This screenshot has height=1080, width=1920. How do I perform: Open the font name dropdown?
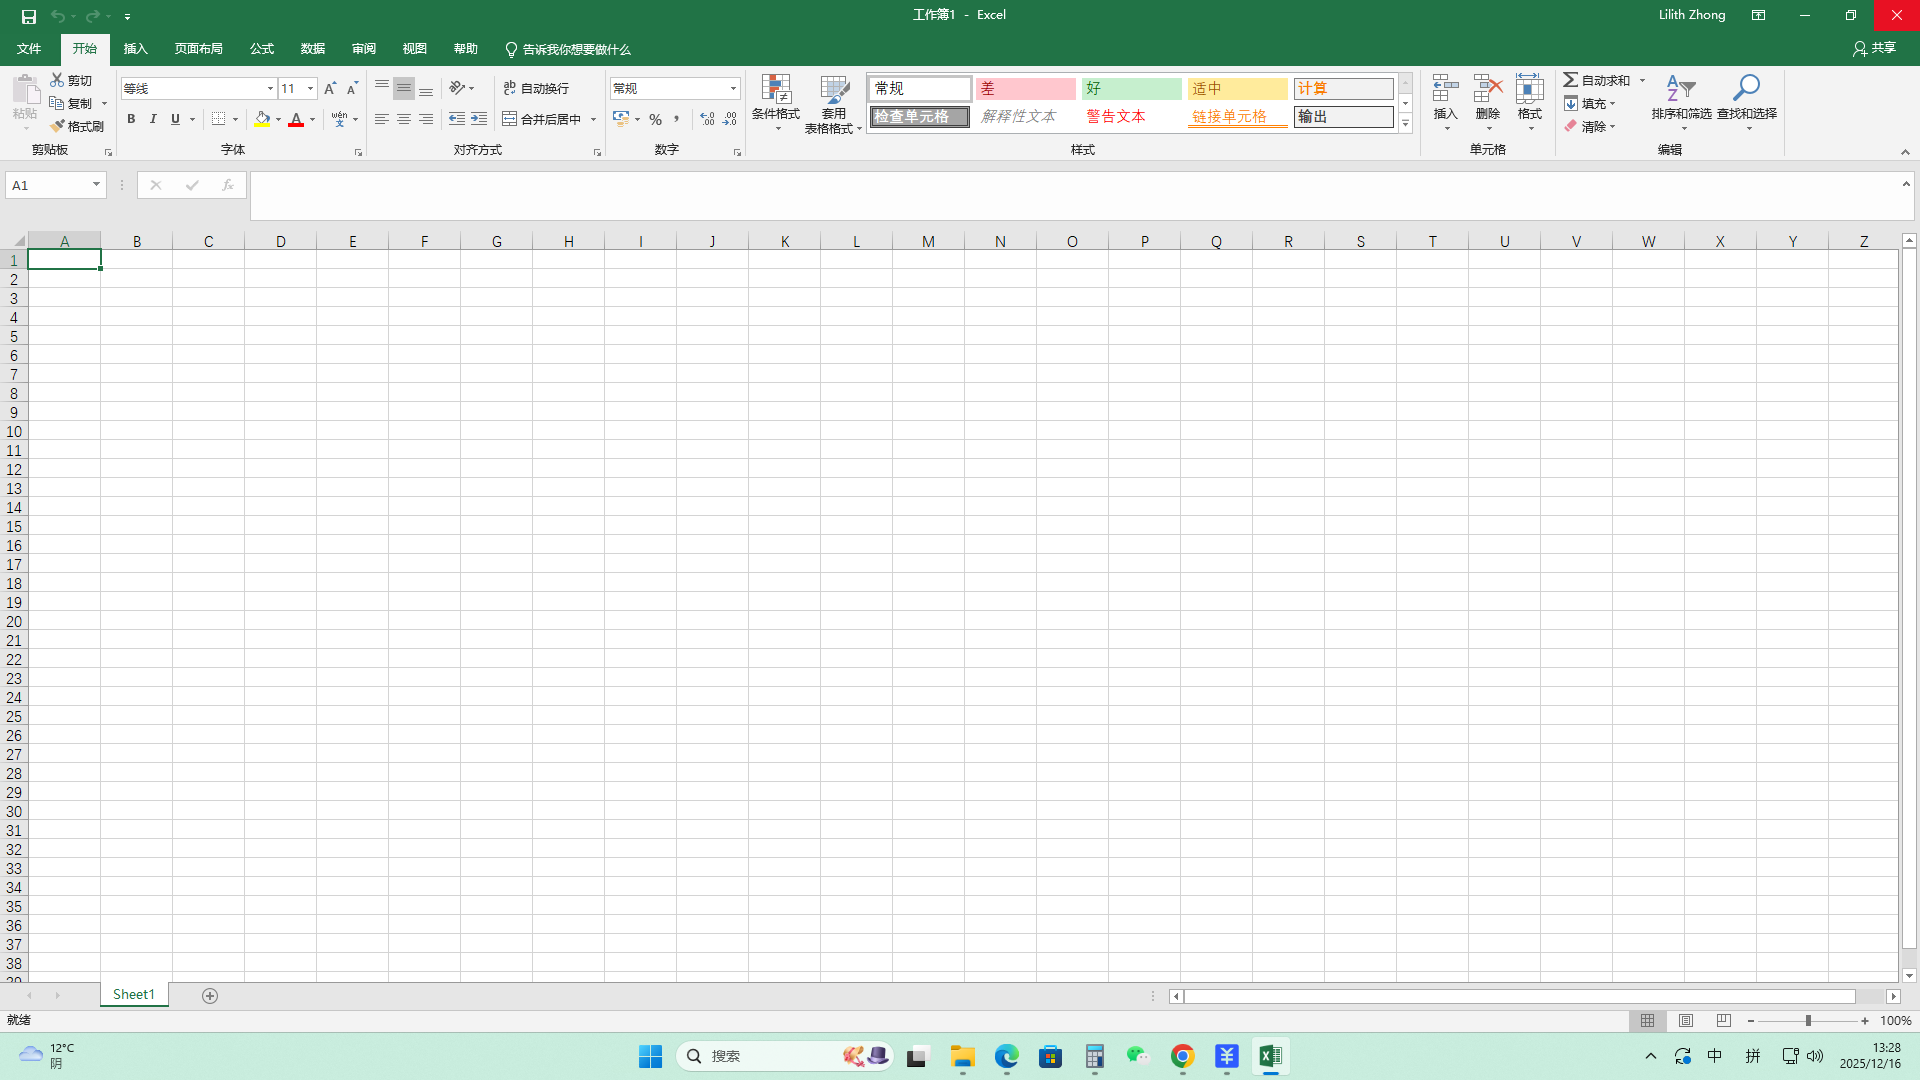click(x=270, y=88)
